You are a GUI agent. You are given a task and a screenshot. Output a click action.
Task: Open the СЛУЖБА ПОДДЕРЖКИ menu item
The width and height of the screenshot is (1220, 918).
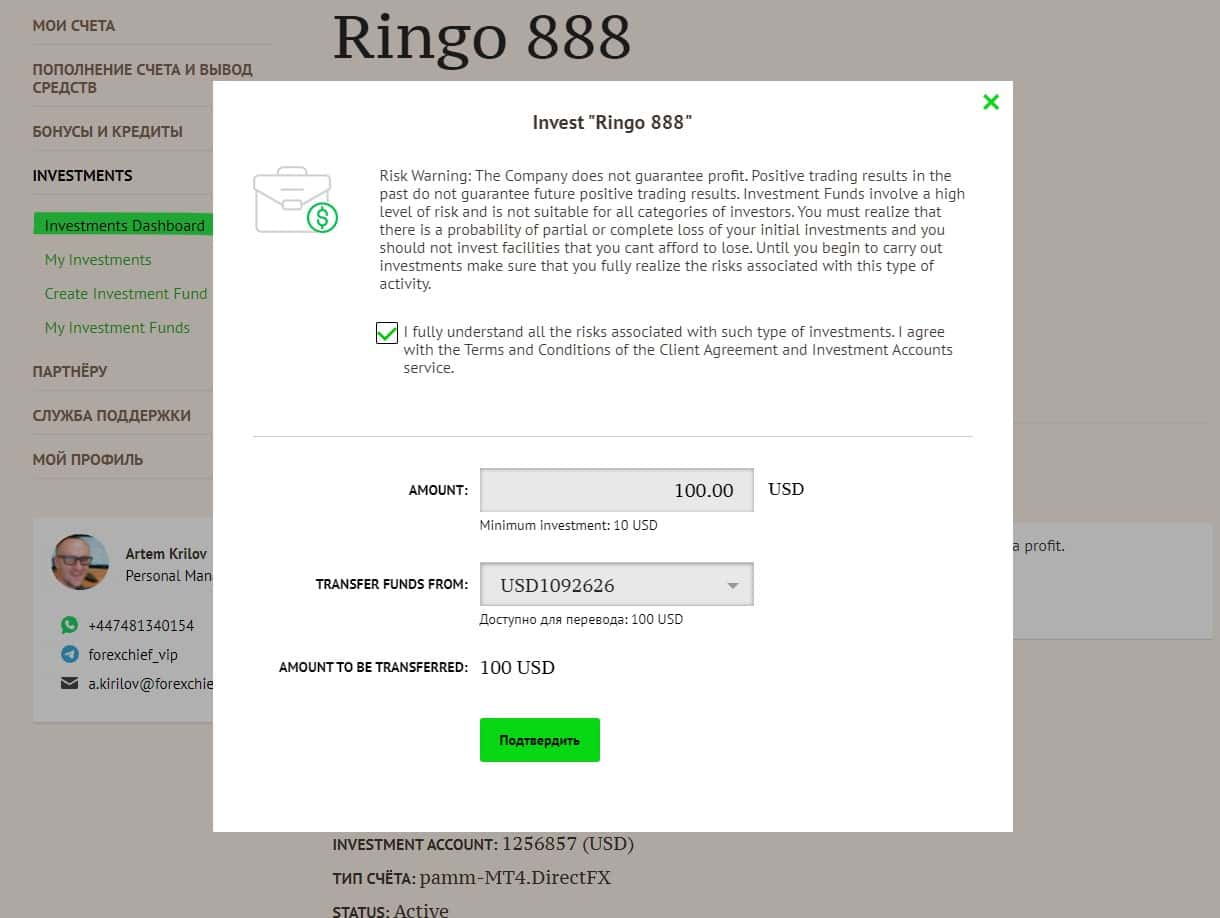click(x=112, y=416)
